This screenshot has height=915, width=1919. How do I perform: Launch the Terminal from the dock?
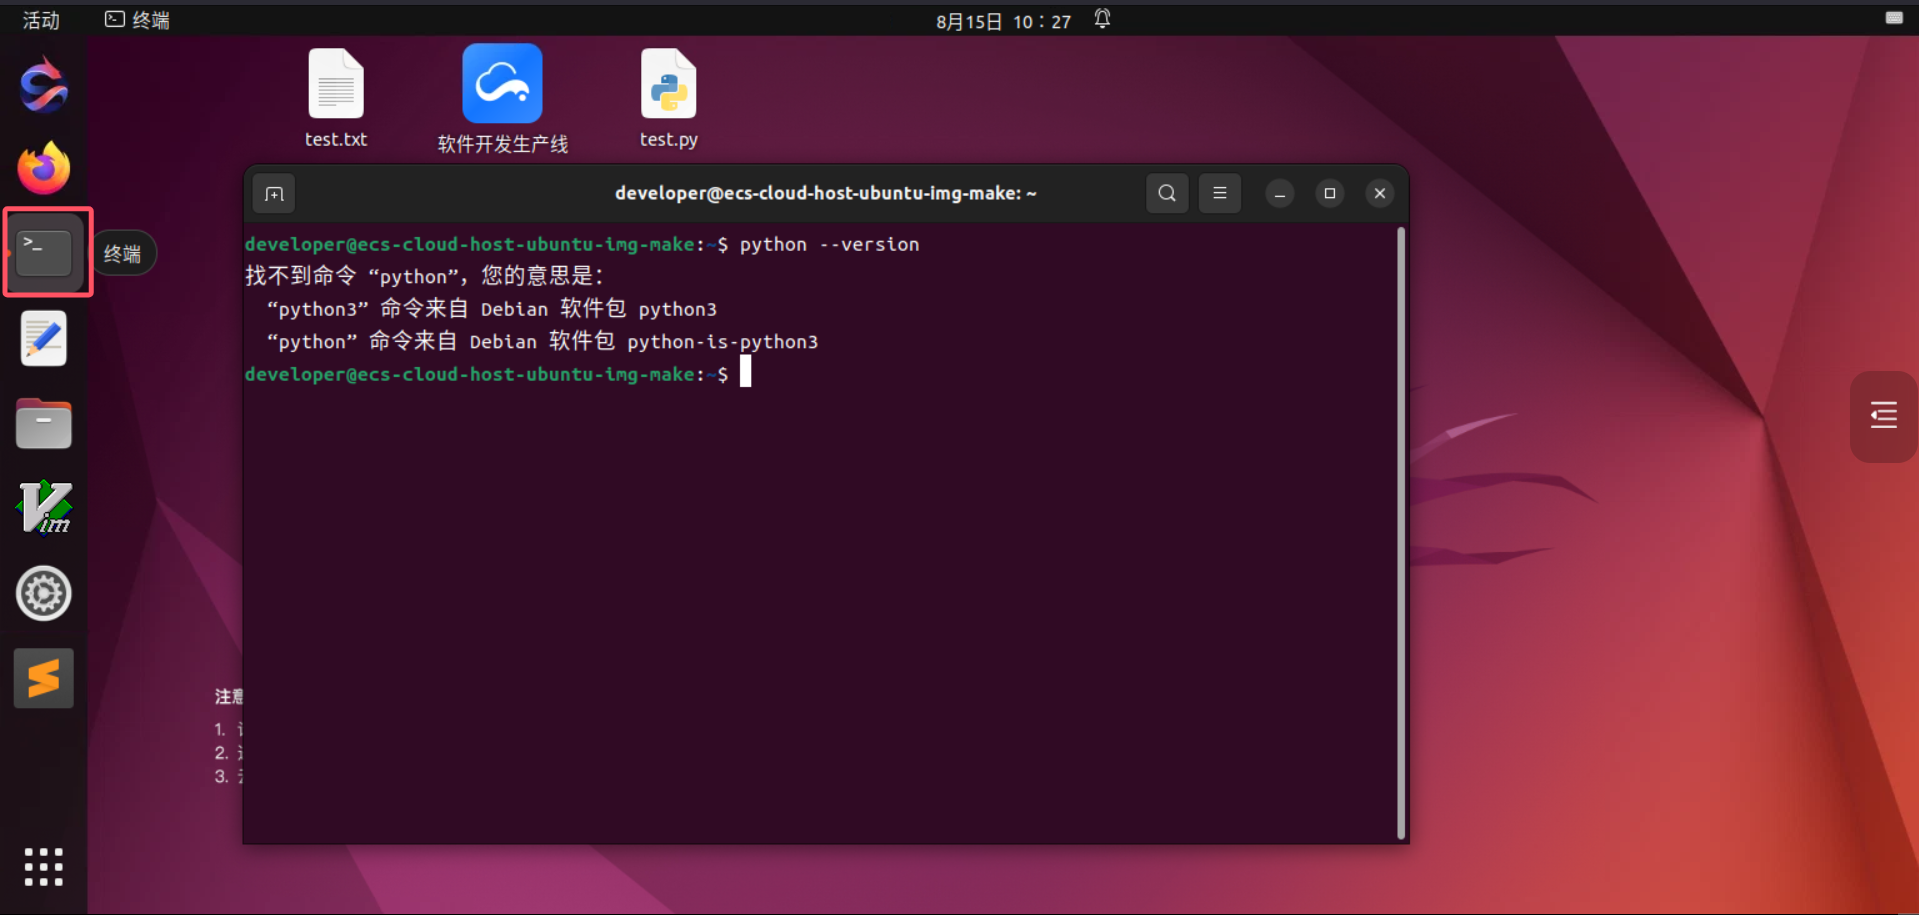point(44,252)
